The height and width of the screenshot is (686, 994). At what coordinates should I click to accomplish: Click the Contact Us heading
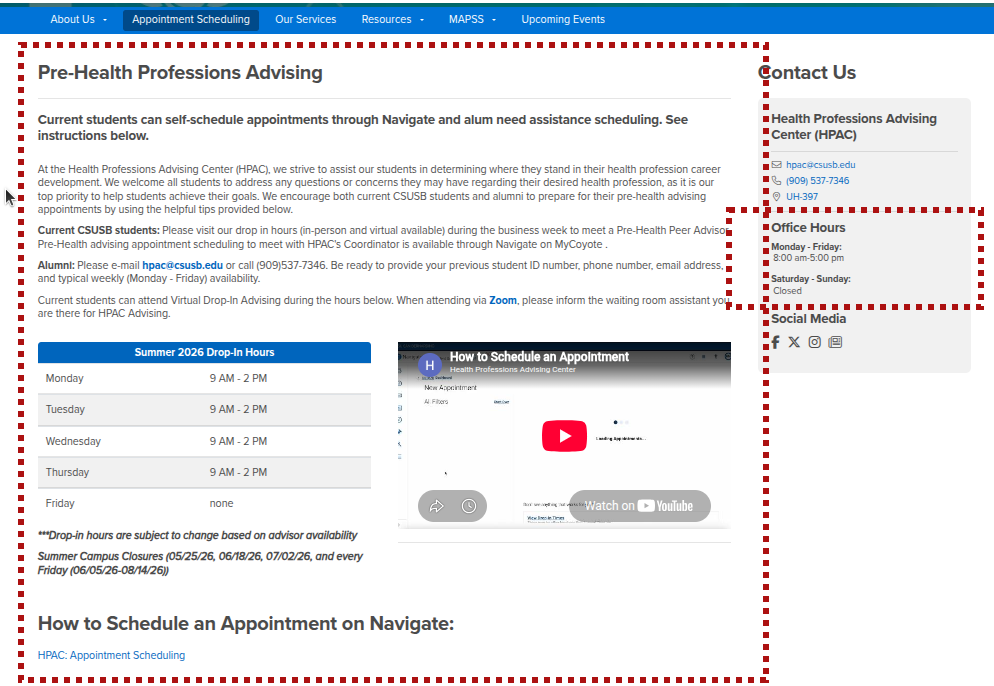click(807, 72)
